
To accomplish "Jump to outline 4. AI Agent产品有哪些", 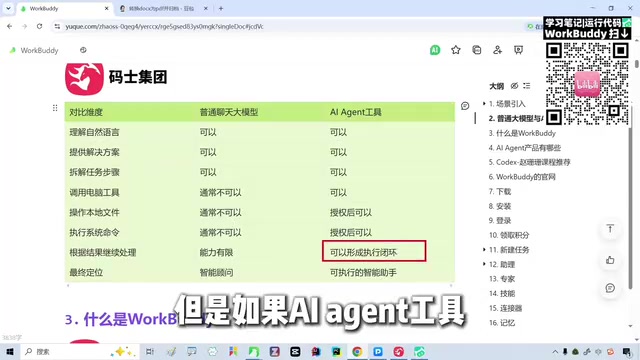I will pyautogui.click(x=524, y=148).
